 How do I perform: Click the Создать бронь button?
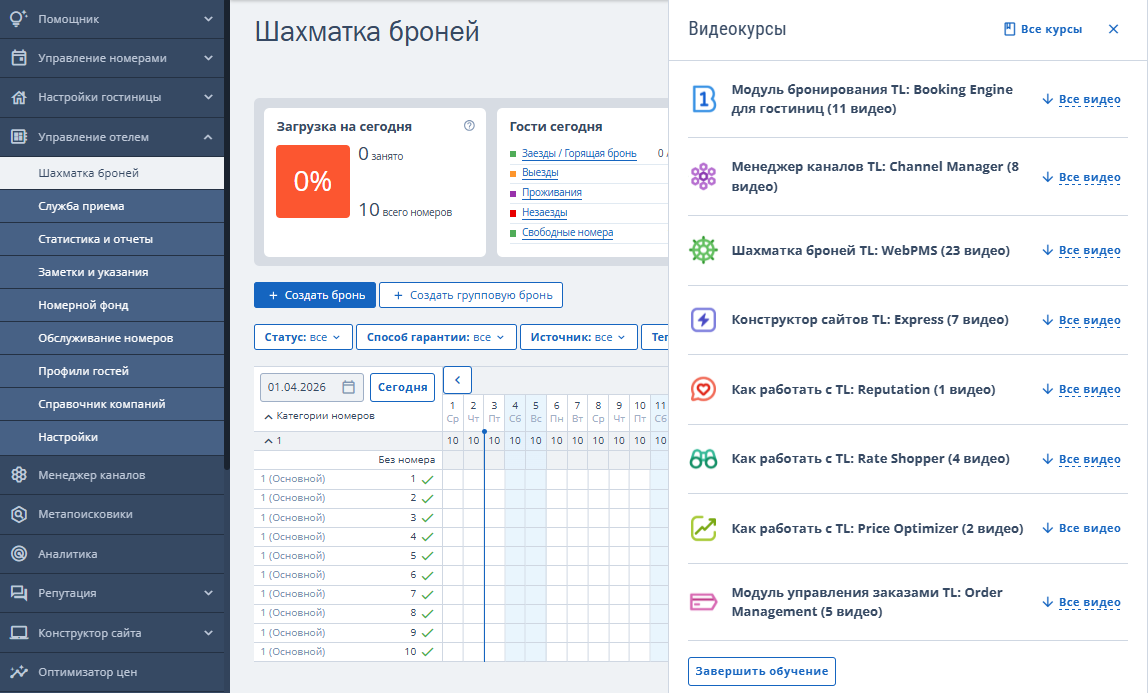click(315, 295)
